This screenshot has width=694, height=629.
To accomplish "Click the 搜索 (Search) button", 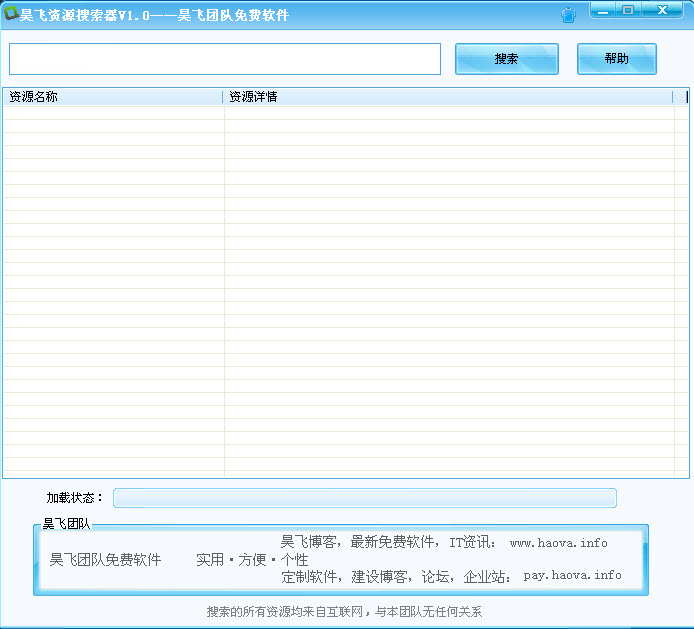I will coord(506,59).
